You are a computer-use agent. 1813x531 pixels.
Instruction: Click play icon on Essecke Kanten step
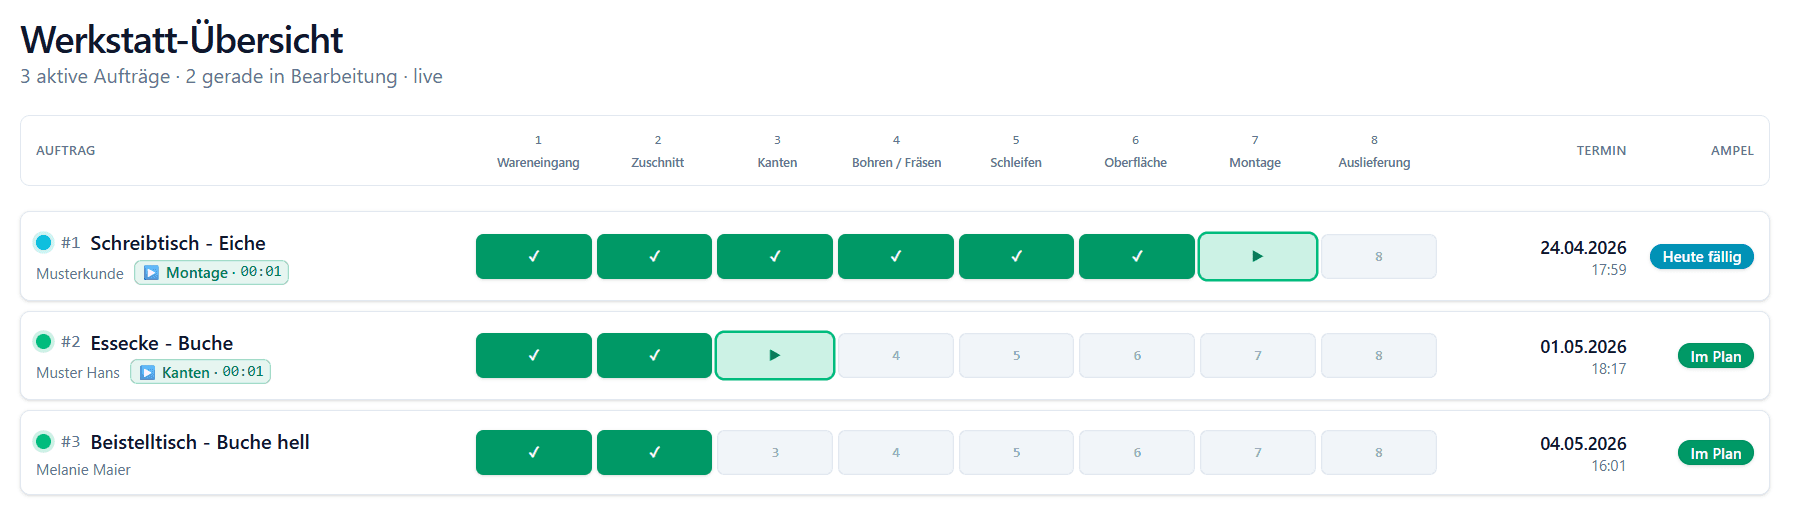coord(774,355)
